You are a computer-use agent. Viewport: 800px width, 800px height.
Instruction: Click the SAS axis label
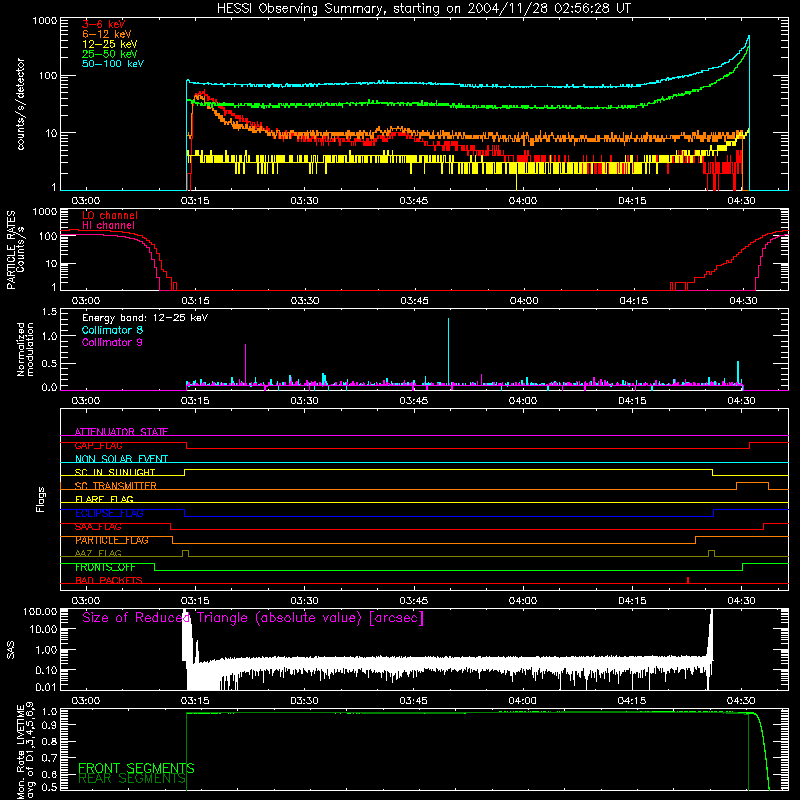point(10,650)
